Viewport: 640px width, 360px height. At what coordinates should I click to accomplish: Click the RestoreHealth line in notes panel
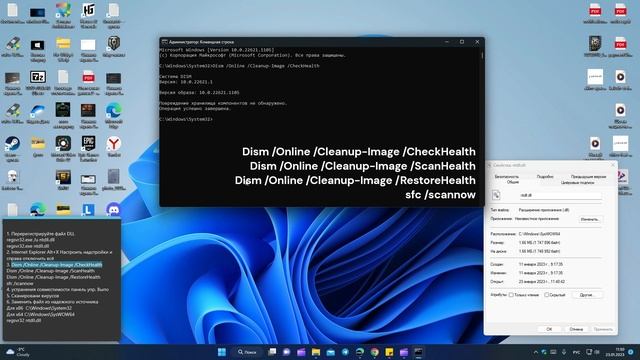(53, 277)
